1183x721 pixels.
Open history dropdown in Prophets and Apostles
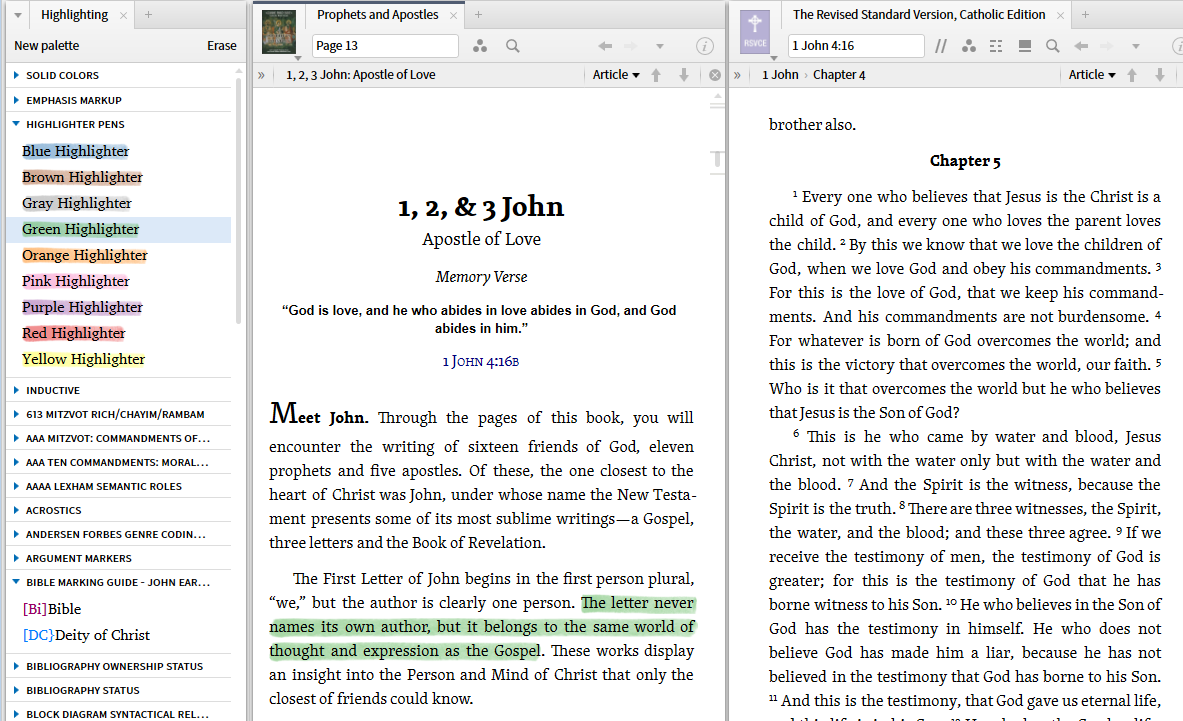[x=660, y=47]
